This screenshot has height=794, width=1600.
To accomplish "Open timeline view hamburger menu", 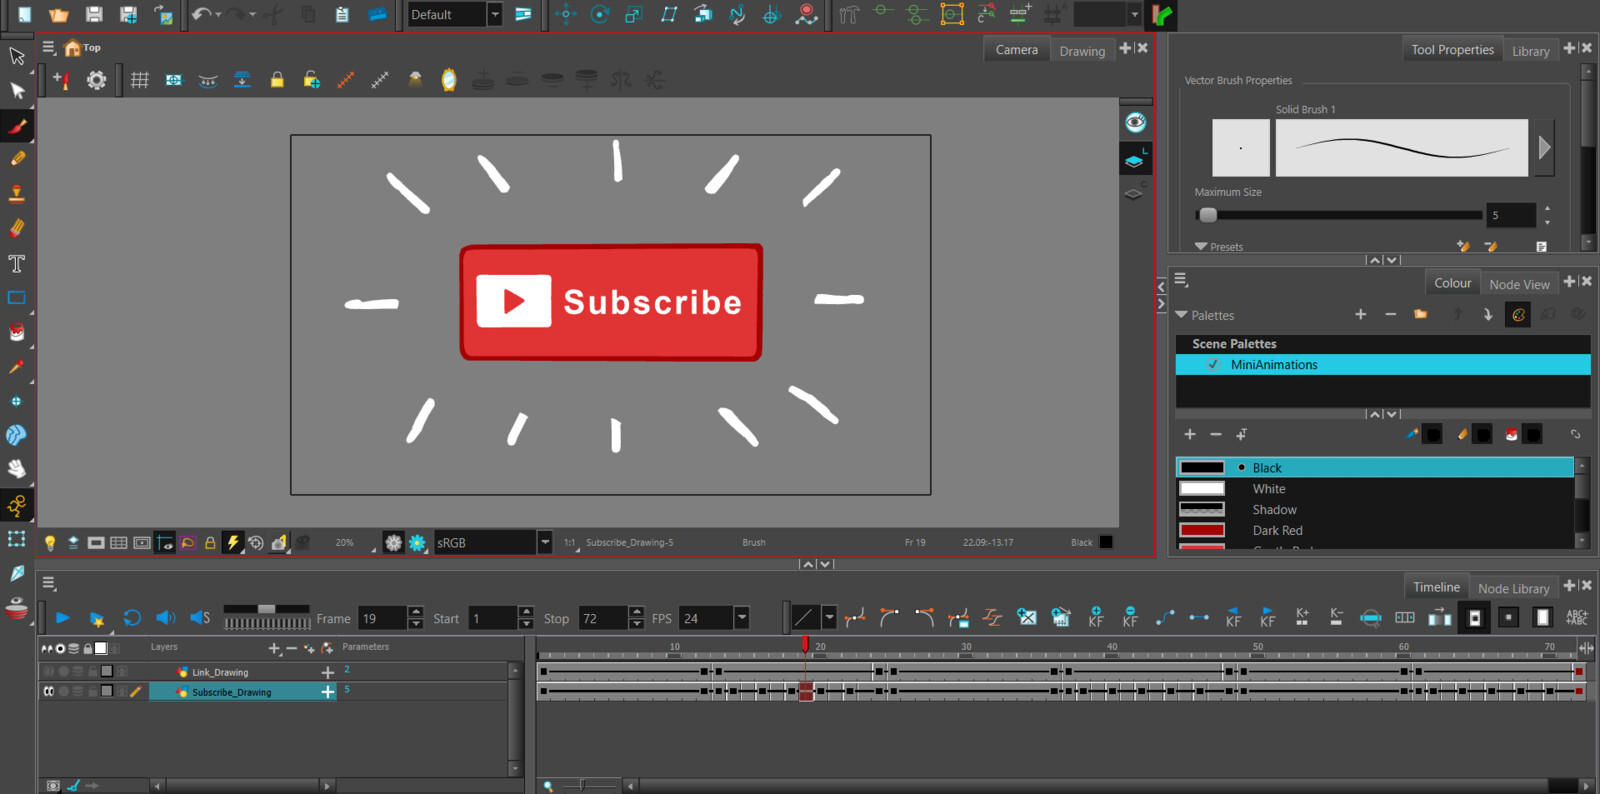I will tap(48, 583).
